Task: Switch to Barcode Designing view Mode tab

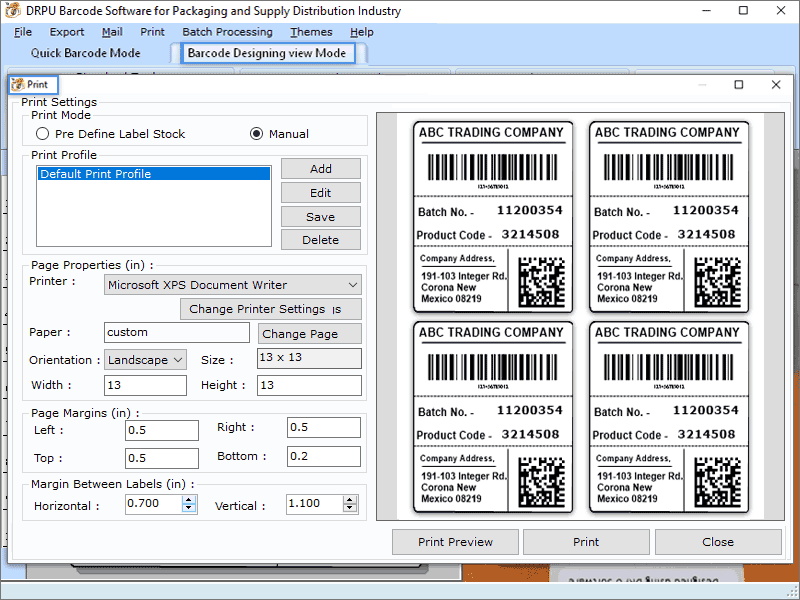Action: tap(268, 53)
